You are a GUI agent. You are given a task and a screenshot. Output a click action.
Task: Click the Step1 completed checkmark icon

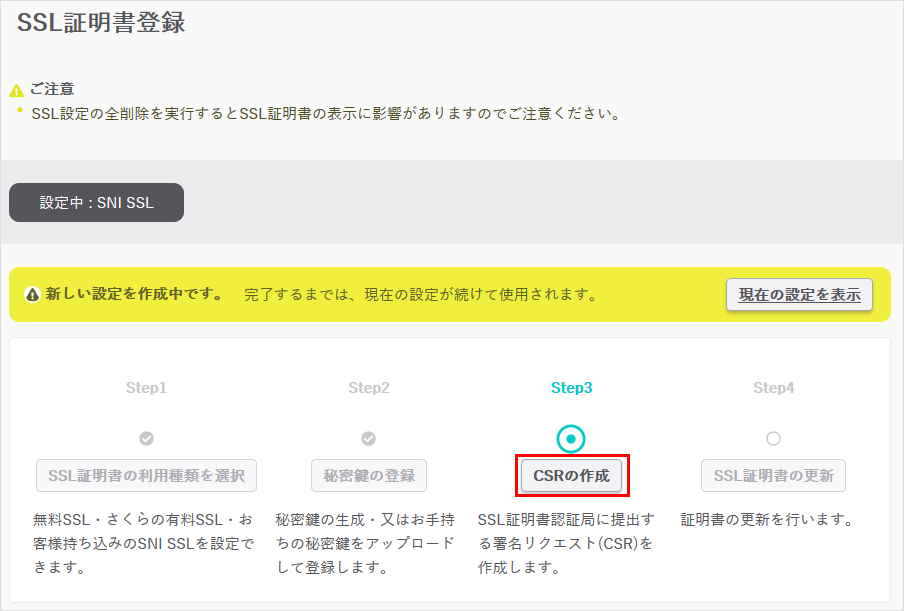click(x=146, y=438)
